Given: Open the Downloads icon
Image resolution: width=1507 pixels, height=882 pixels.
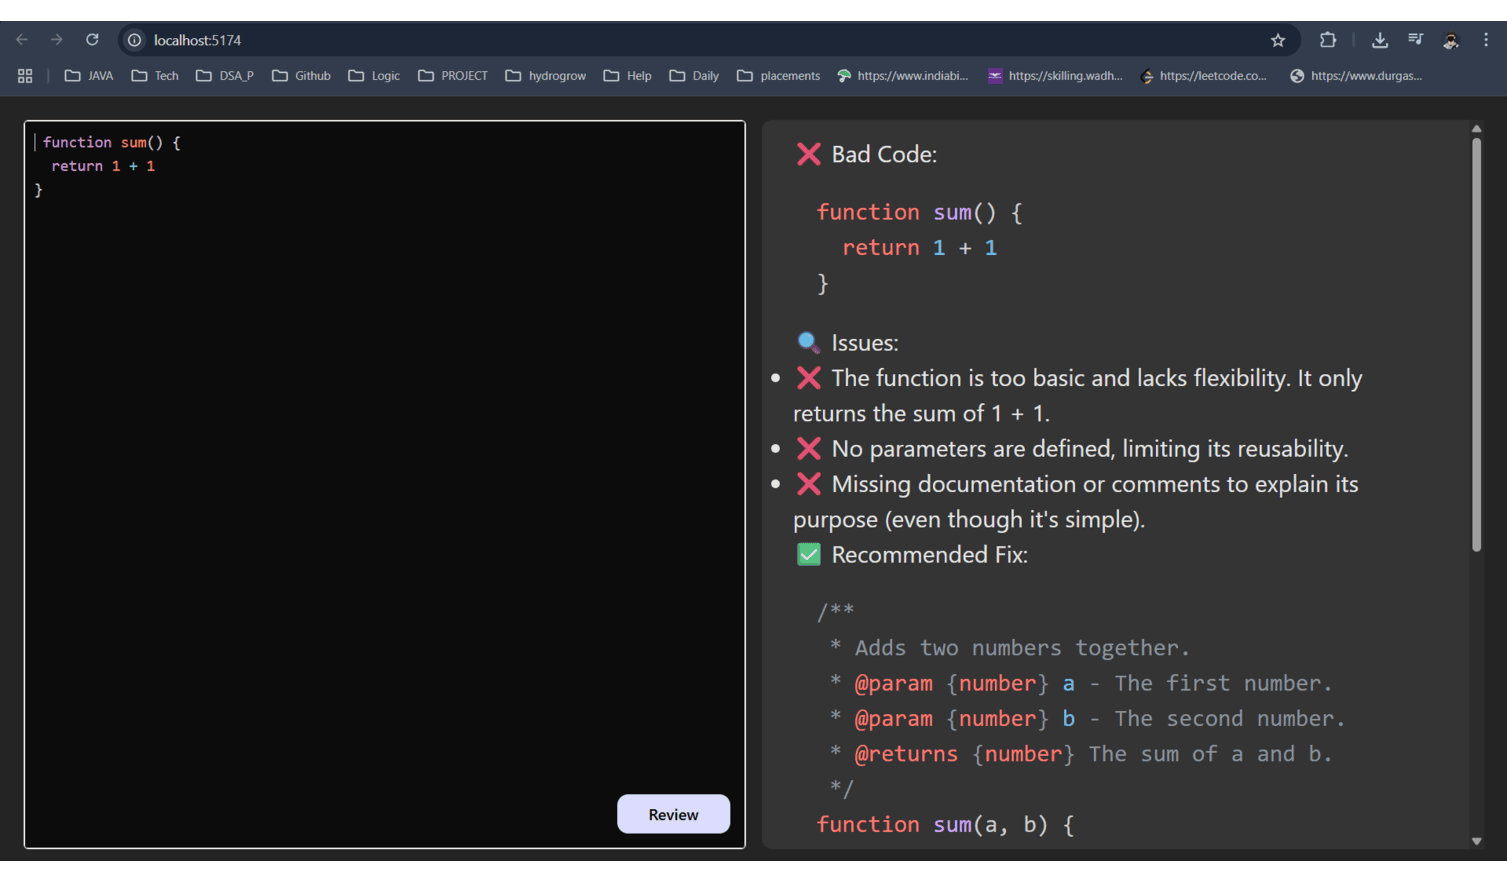Looking at the screenshot, I should click(x=1380, y=40).
